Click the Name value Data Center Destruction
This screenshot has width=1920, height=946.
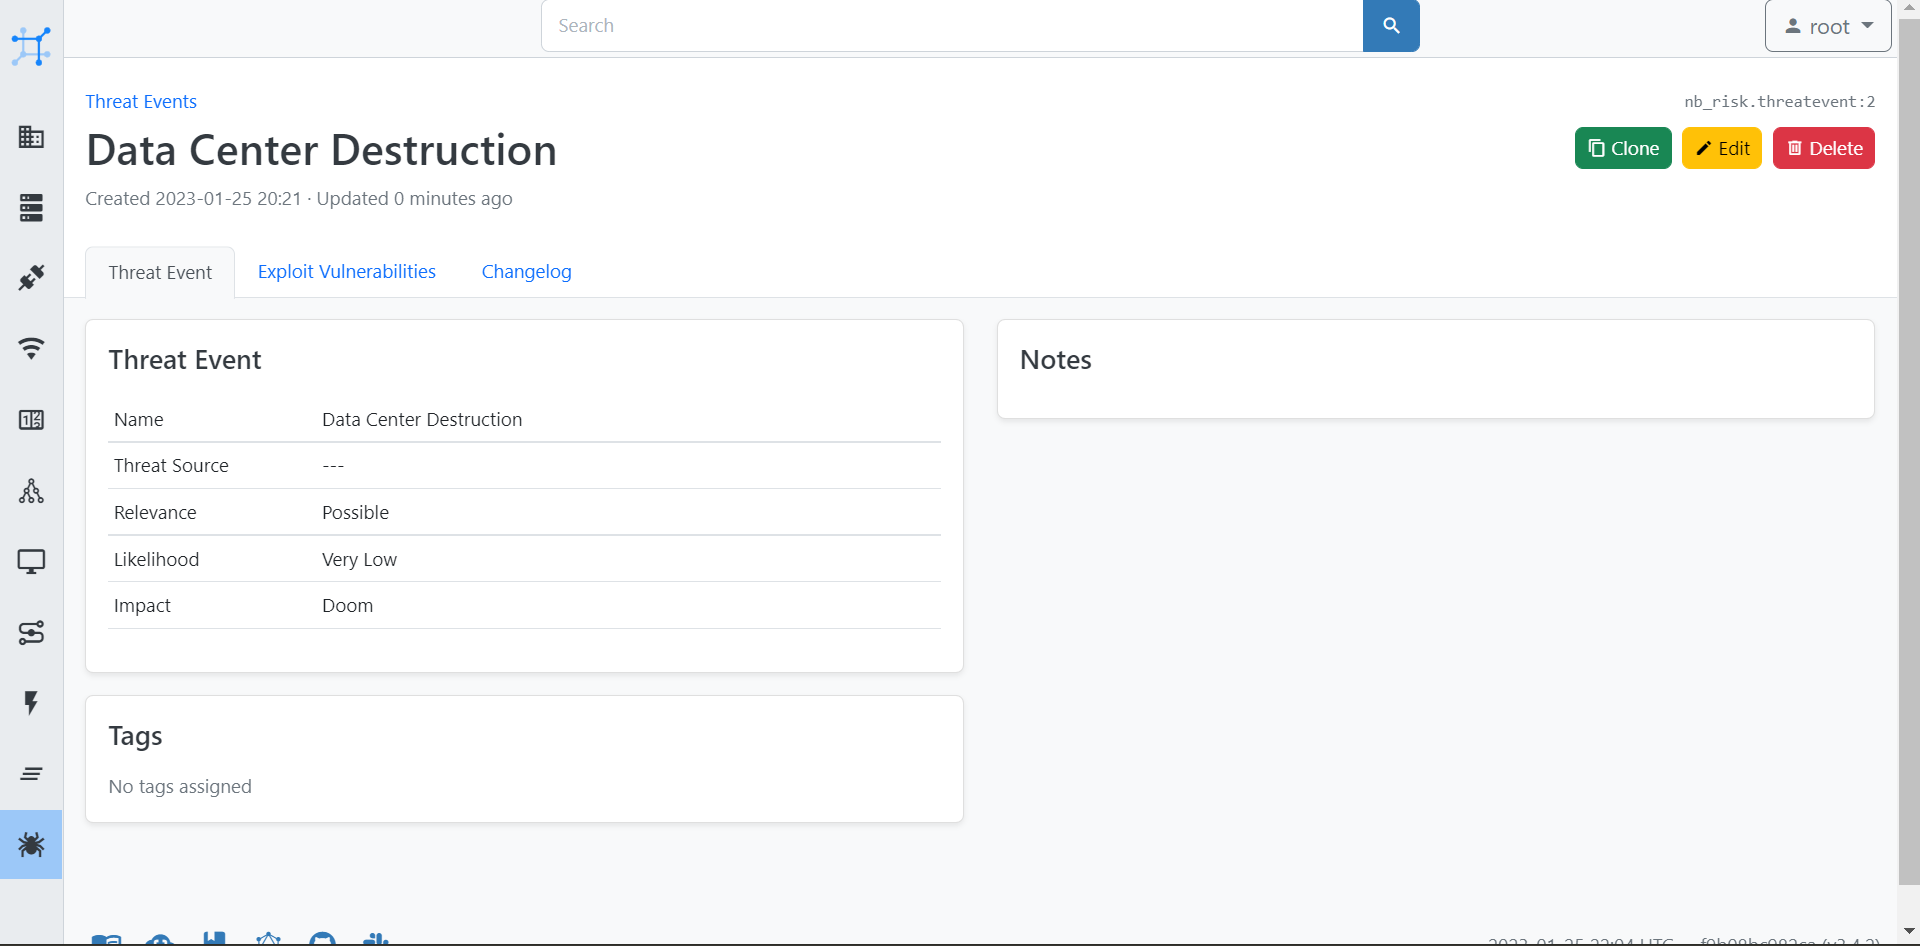(422, 420)
